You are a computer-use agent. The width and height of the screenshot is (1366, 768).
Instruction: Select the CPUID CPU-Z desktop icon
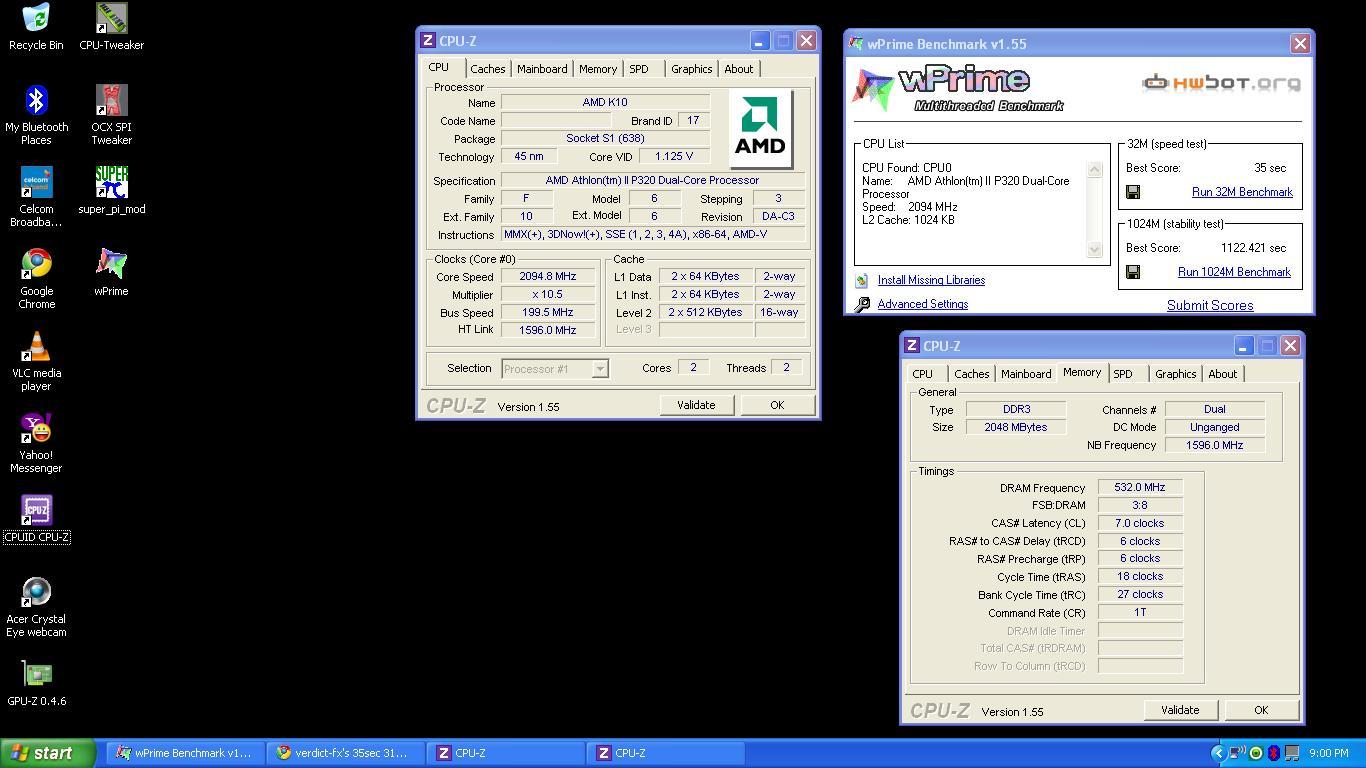36,519
